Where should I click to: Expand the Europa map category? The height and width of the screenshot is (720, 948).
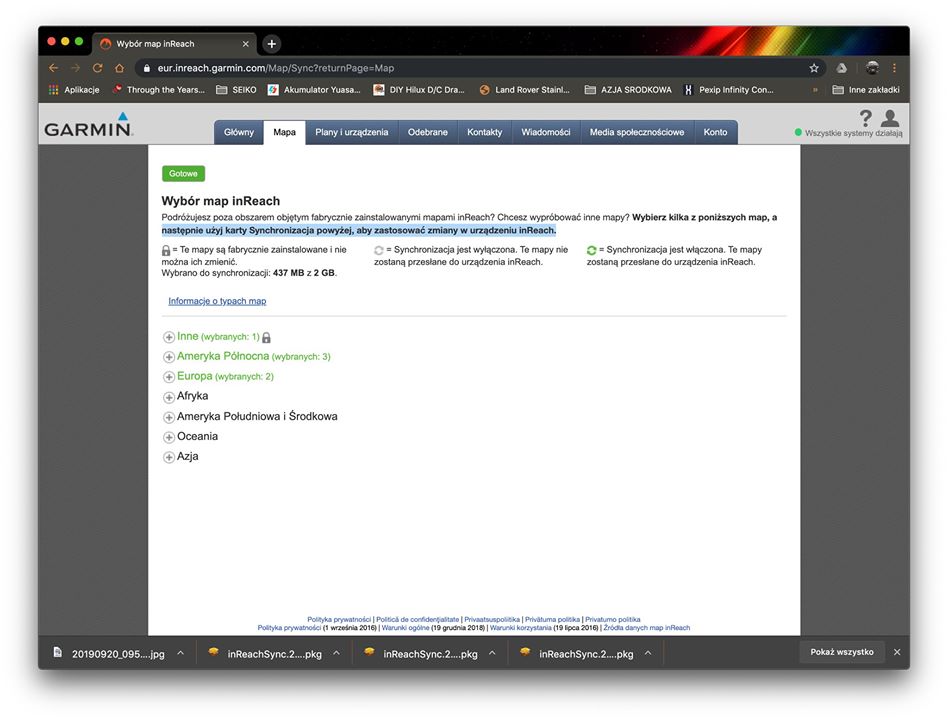(x=169, y=377)
